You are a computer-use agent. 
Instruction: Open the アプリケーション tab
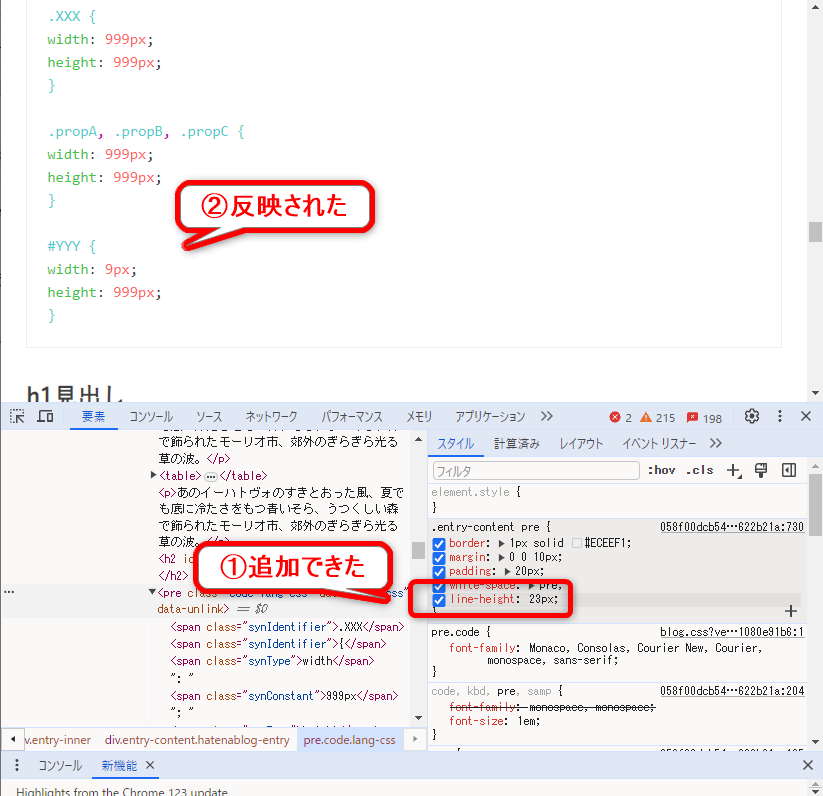click(490, 417)
